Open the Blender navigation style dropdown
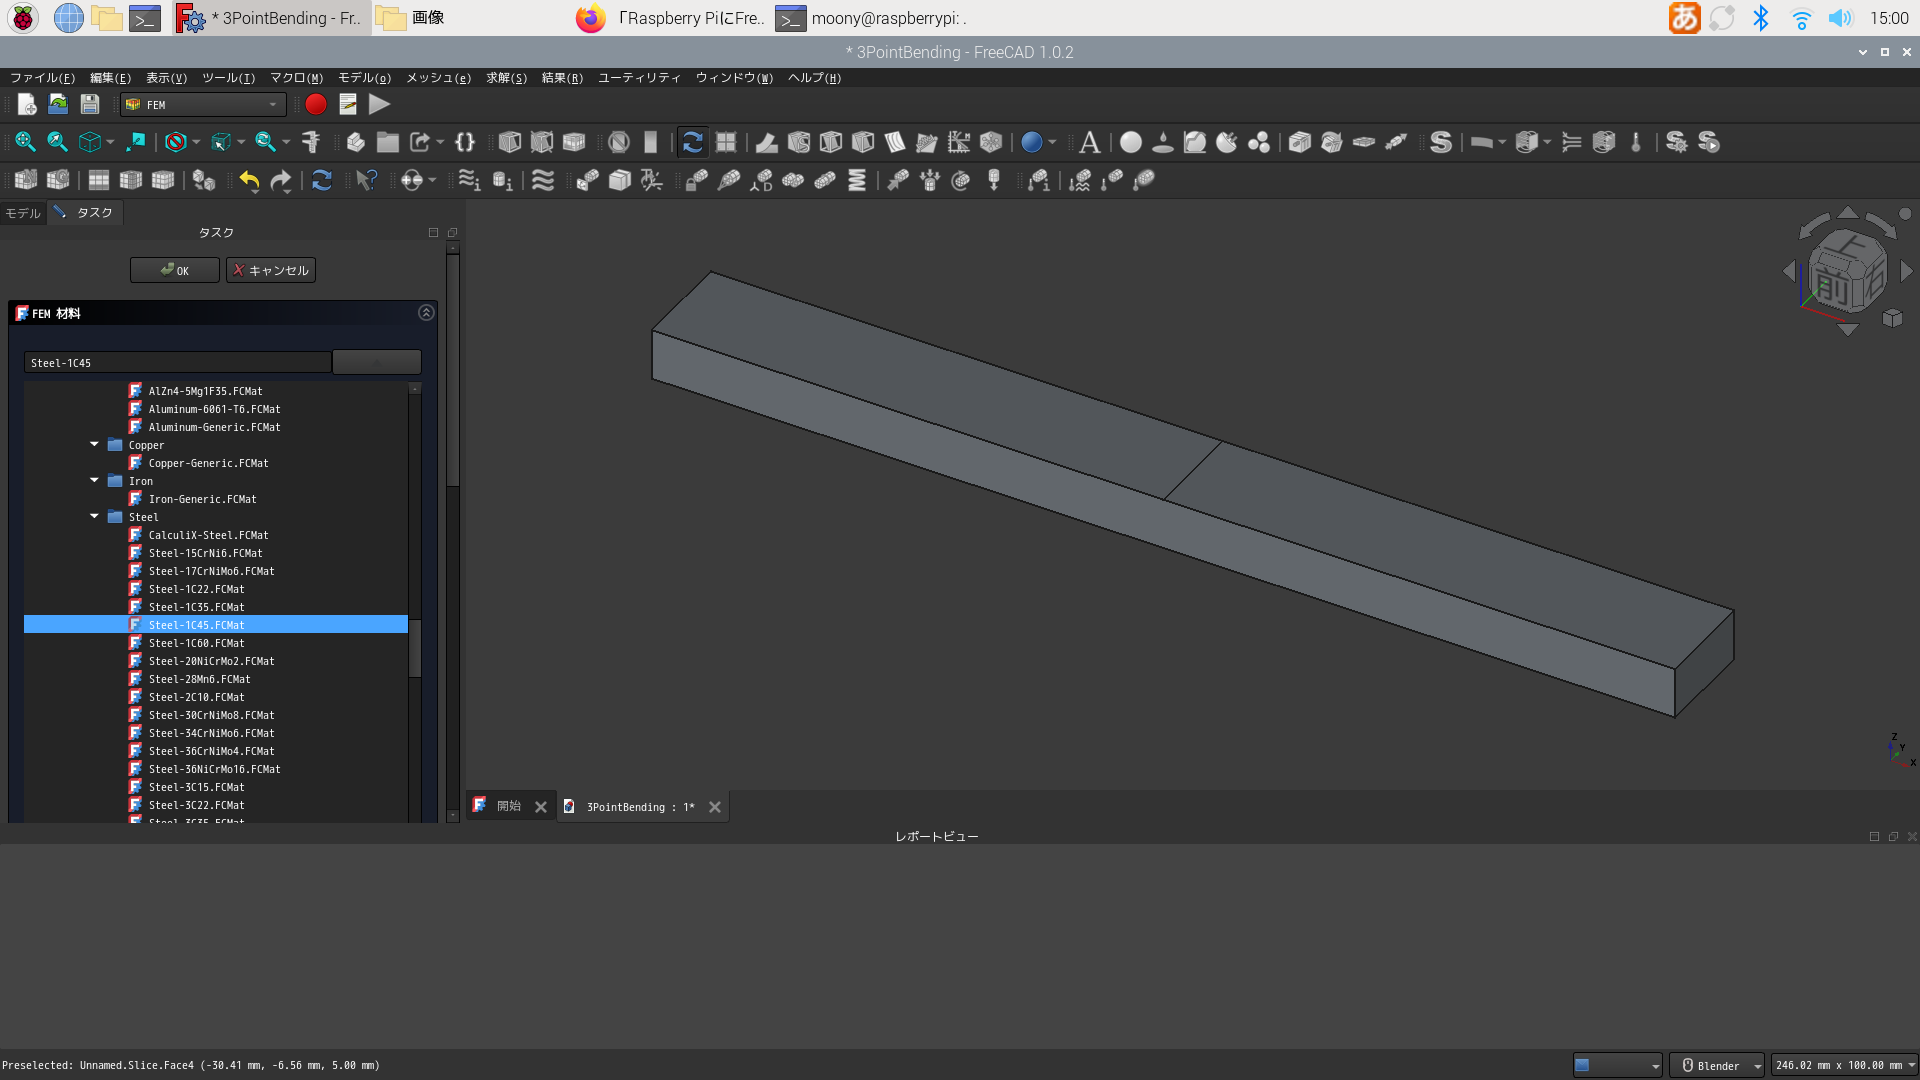 [1717, 1065]
